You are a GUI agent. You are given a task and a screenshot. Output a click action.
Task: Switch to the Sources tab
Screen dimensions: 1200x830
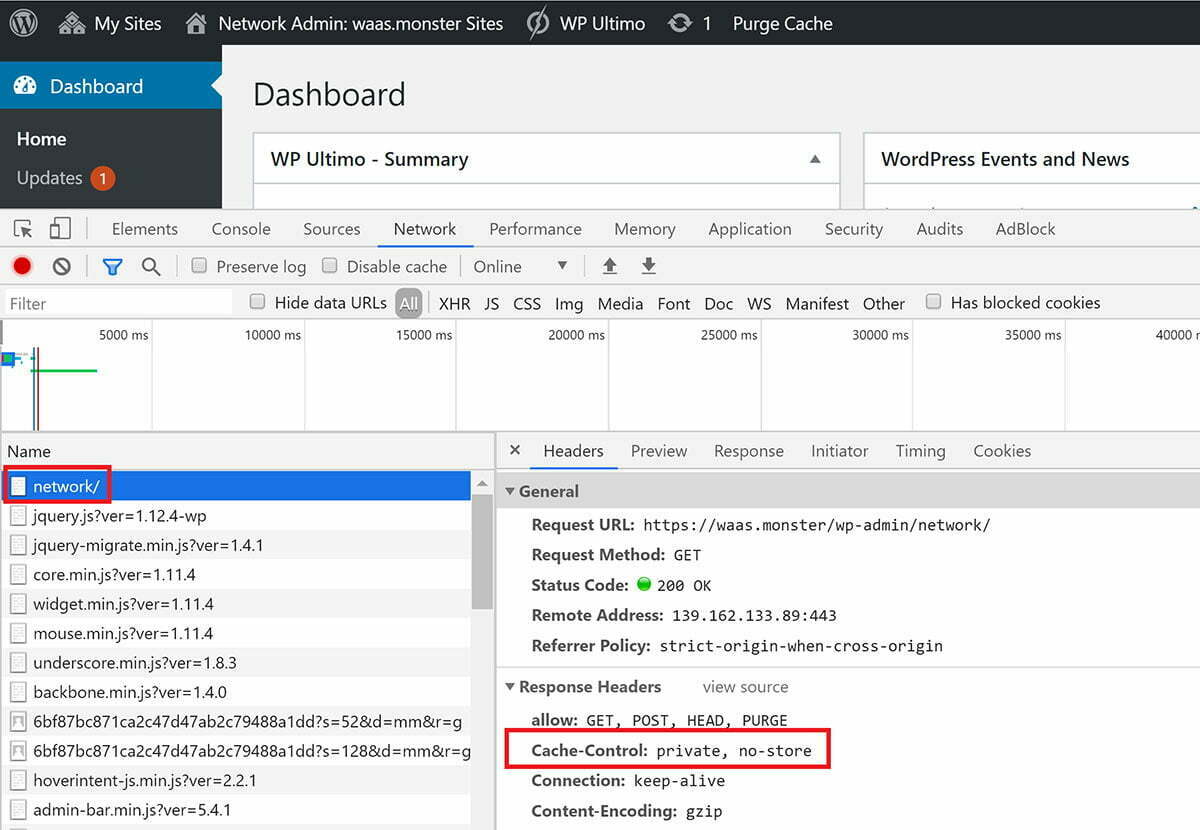tap(332, 229)
